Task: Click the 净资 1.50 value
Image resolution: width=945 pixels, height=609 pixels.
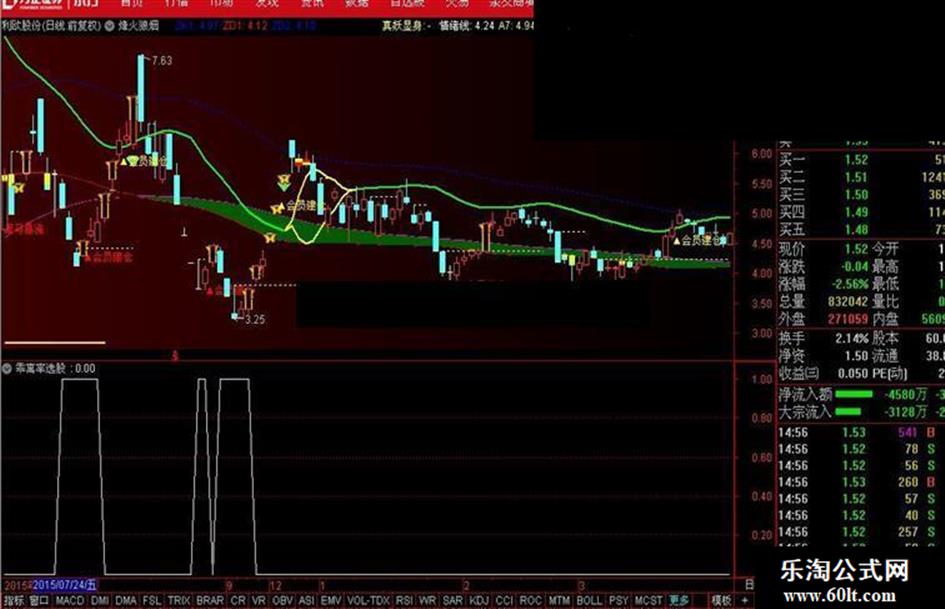Action: point(856,356)
